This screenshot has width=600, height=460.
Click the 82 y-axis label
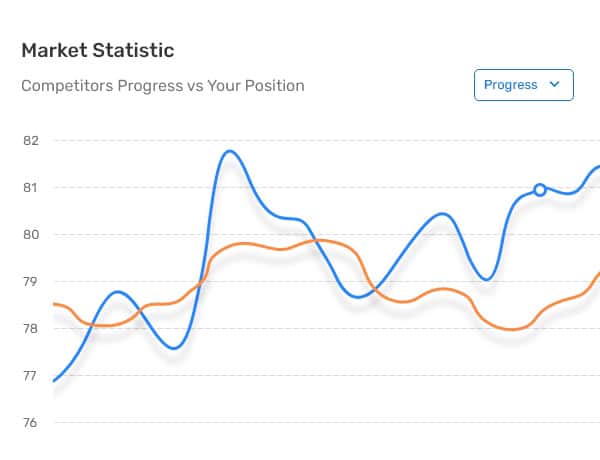pos(31,141)
